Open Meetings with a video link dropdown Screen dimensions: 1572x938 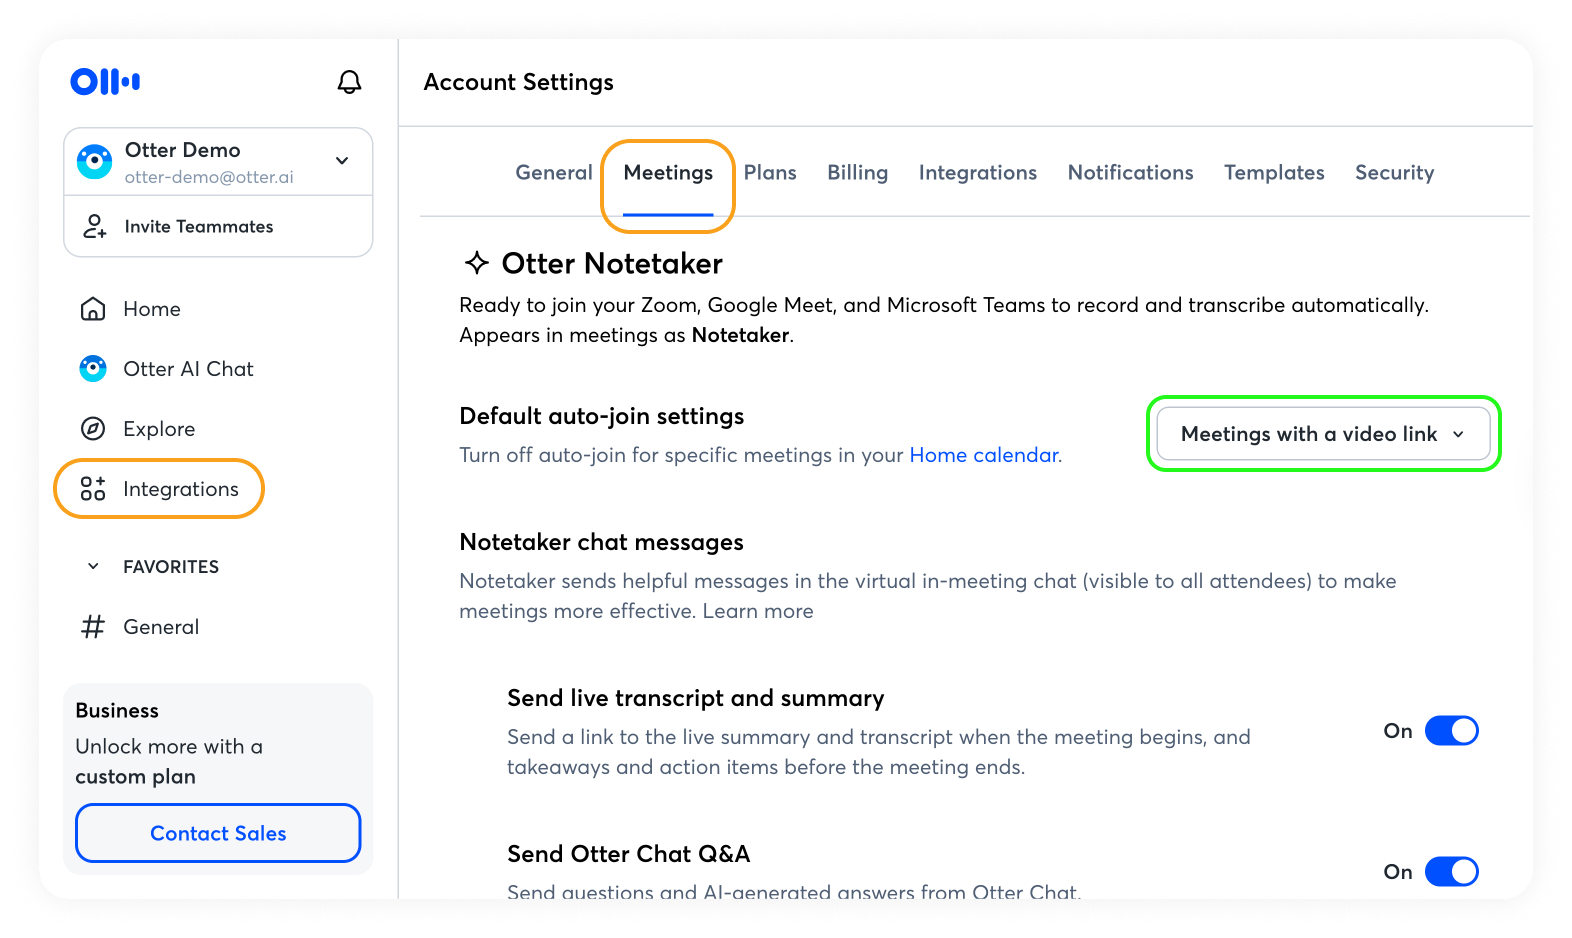point(1322,434)
